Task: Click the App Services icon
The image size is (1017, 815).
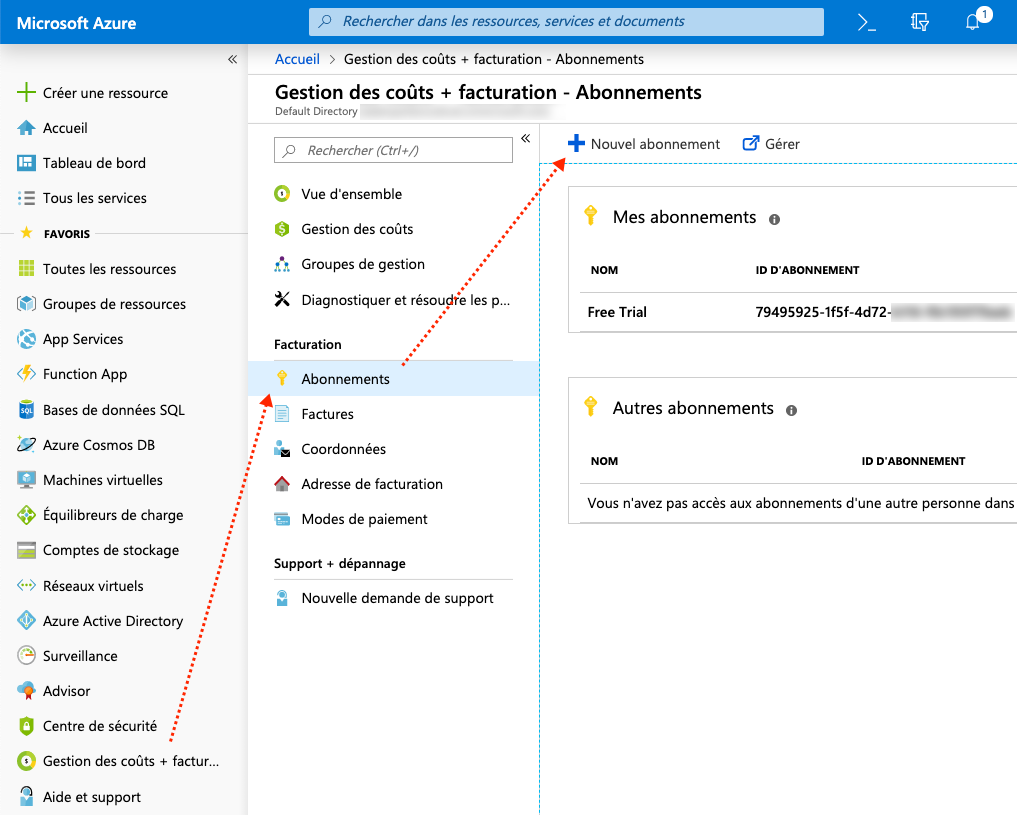Action: pos(26,338)
